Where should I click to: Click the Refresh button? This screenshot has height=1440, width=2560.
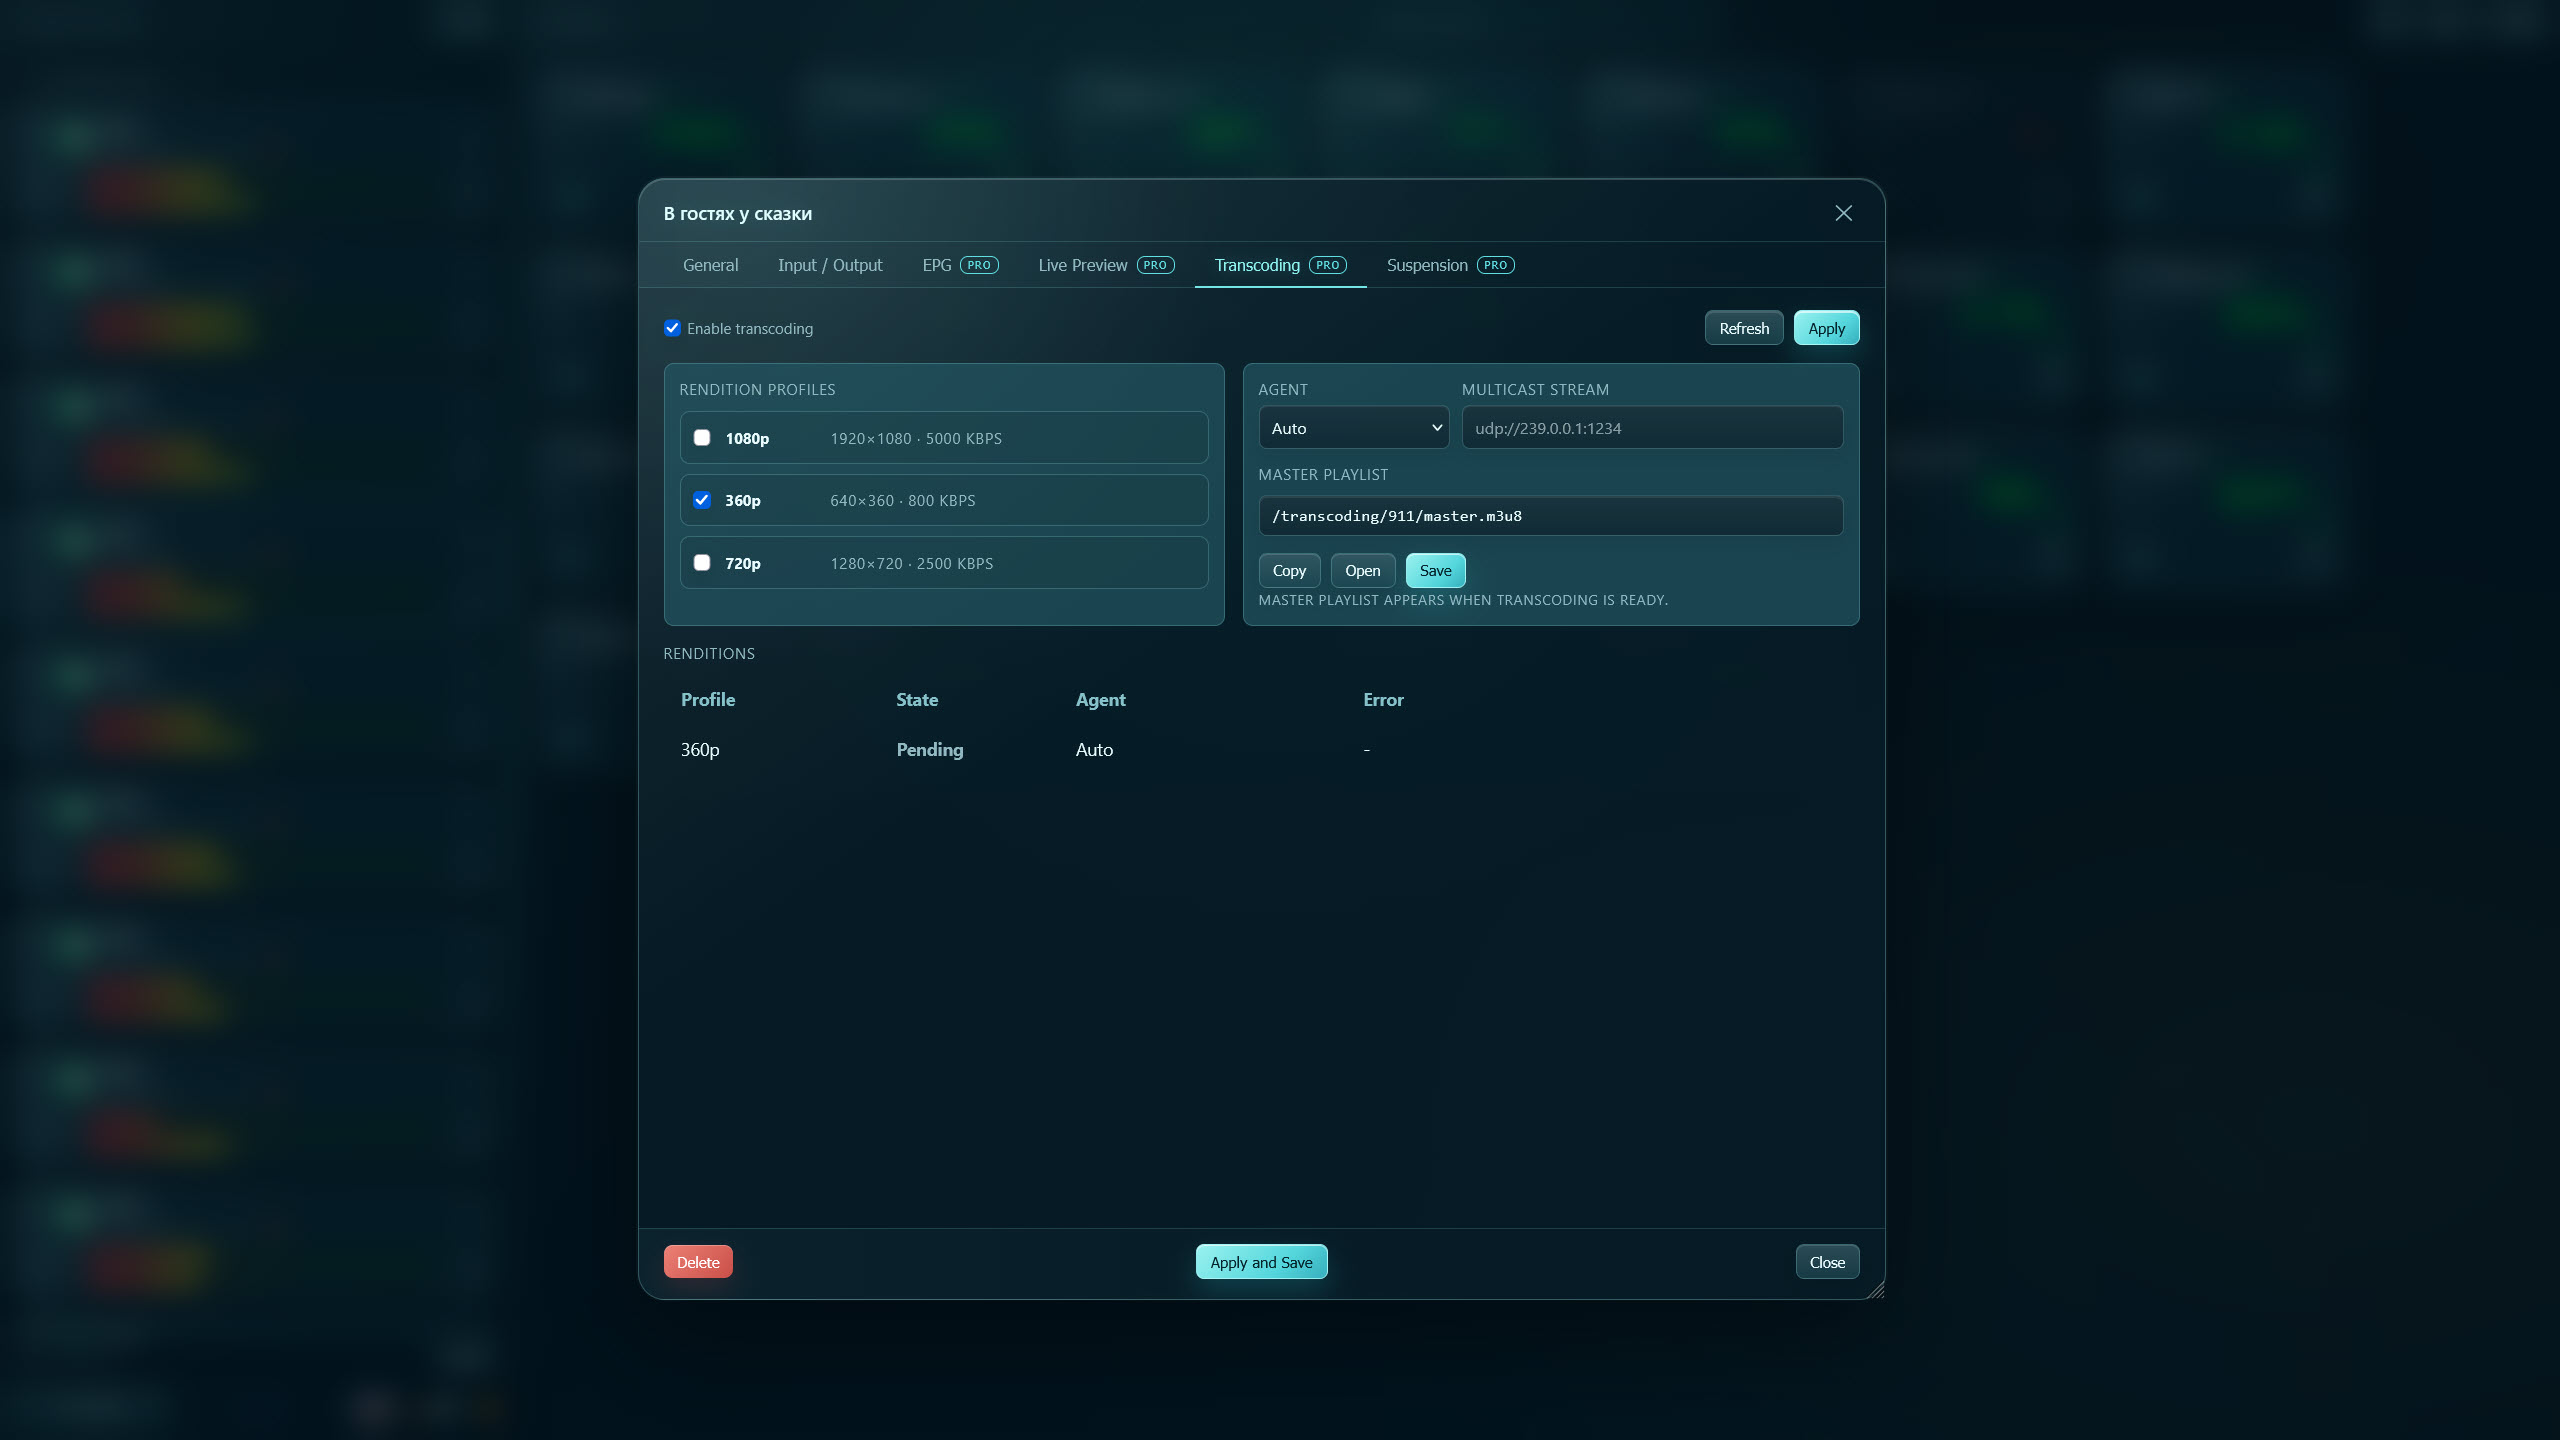coord(1744,328)
